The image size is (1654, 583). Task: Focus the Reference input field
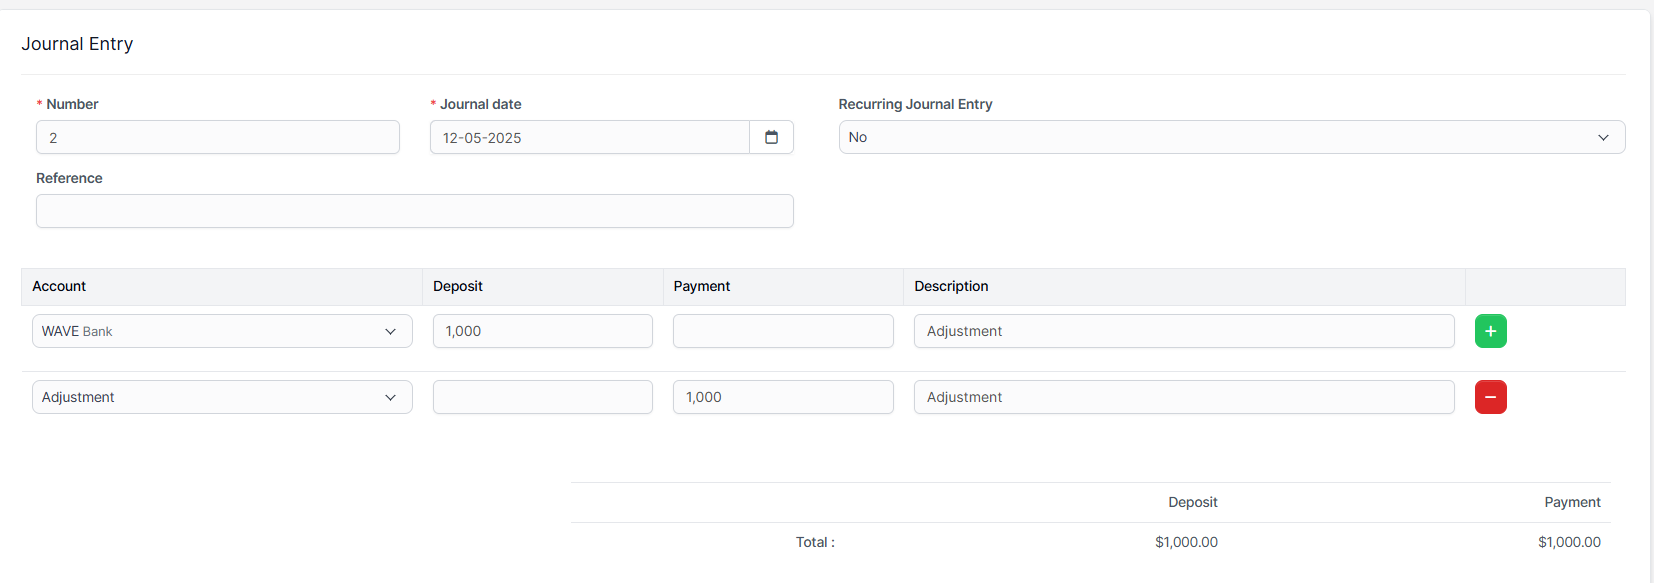414,211
